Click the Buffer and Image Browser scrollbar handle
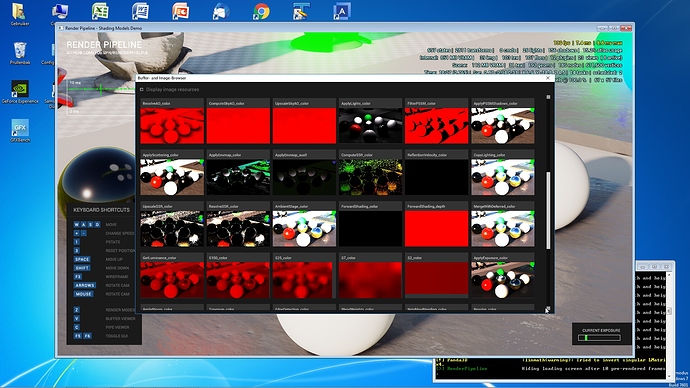 click(x=548, y=210)
